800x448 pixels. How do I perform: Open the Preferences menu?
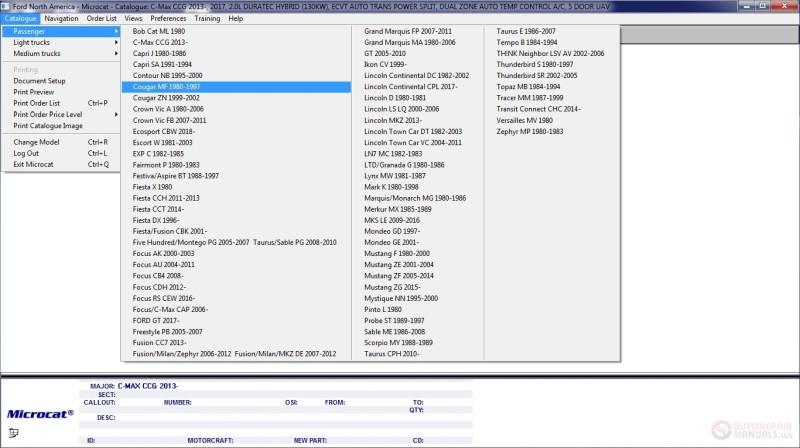point(168,18)
